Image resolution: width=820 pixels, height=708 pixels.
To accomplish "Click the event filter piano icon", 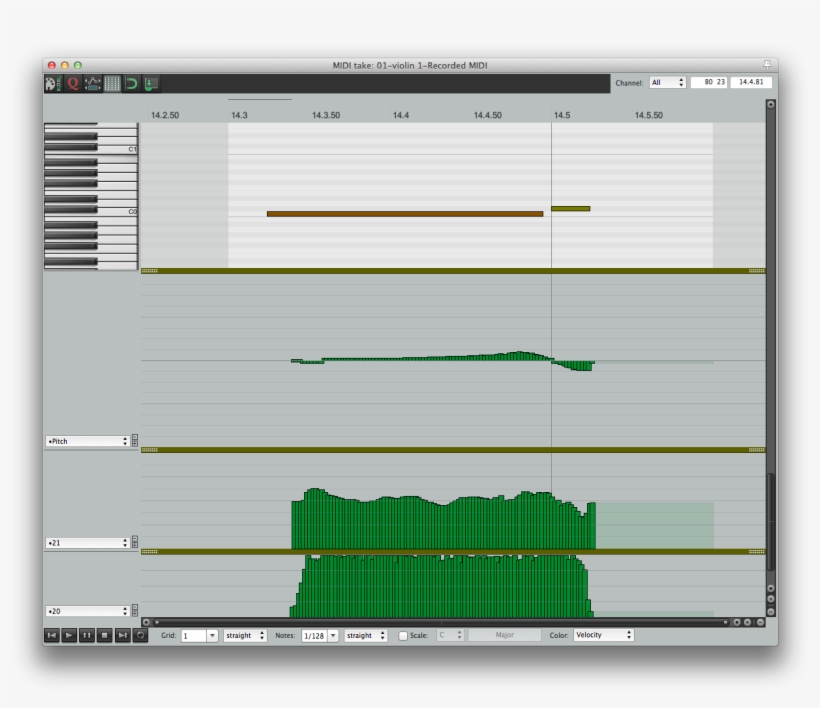I will [52, 83].
